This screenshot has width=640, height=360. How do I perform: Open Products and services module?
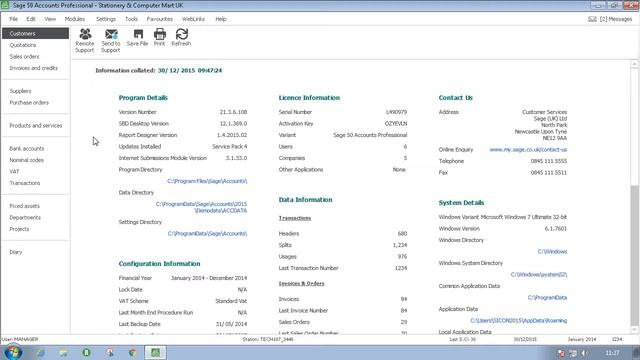(x=36, y=125)
